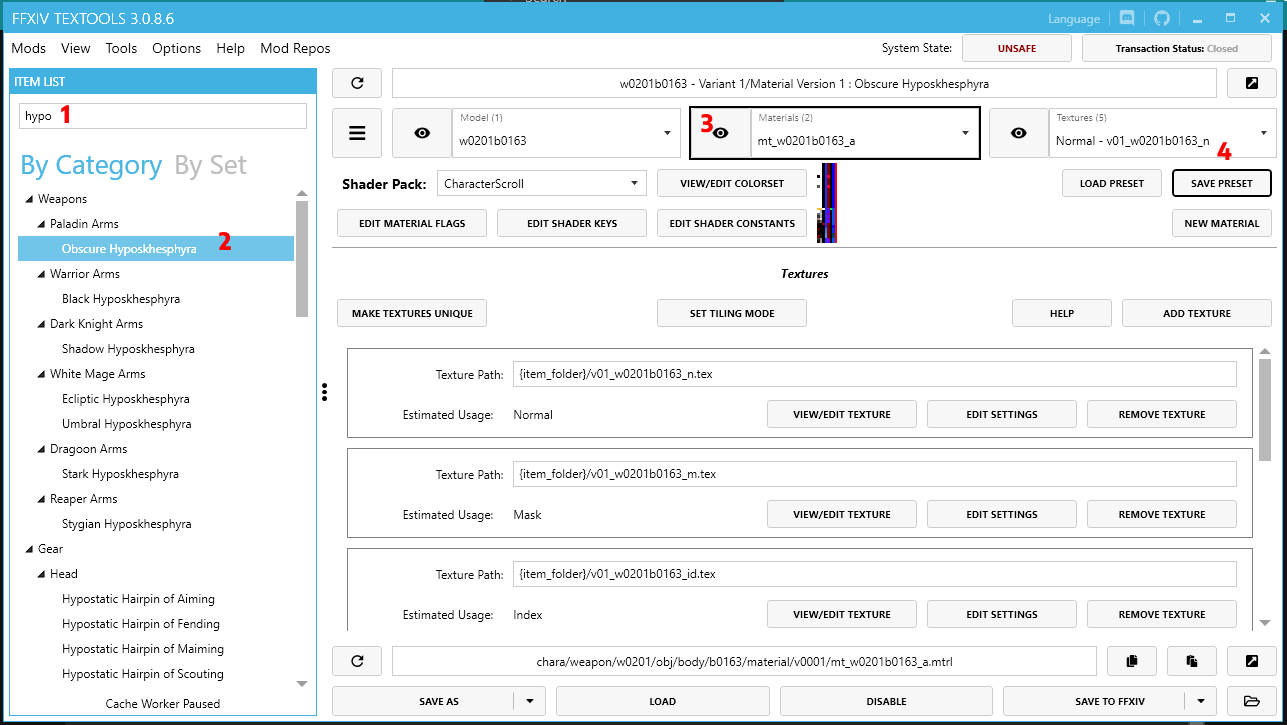Click the textures Help button

click(x=1062, y=314)
